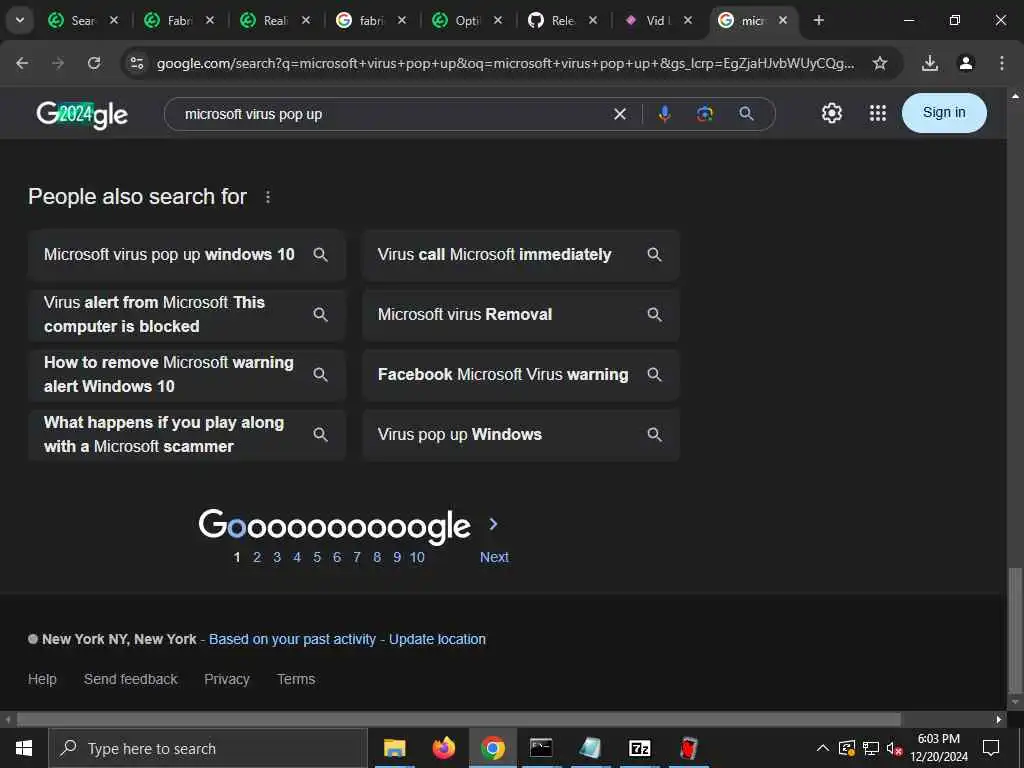
Task: Switch to the 'Fabr' browser tab
Action: click(x=179, y=20)
